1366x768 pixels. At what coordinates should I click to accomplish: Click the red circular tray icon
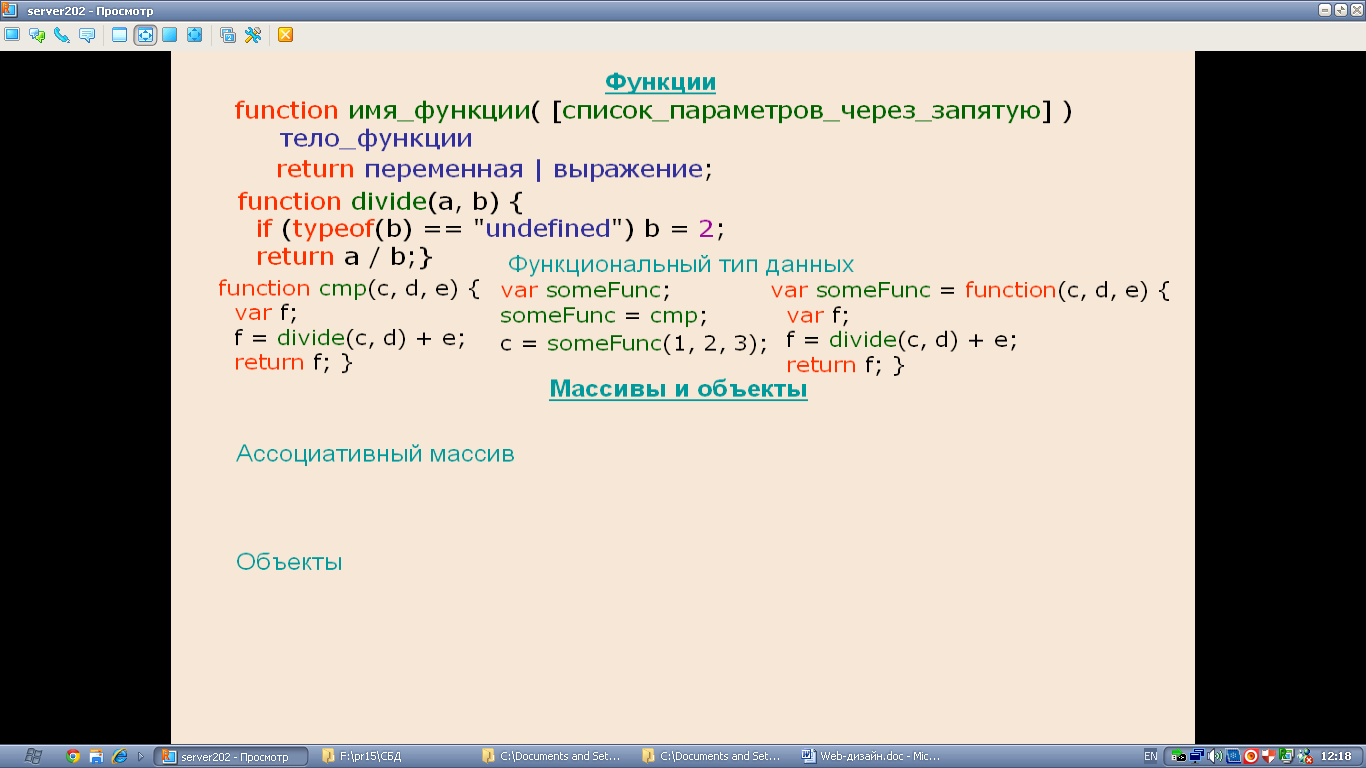1250,756
